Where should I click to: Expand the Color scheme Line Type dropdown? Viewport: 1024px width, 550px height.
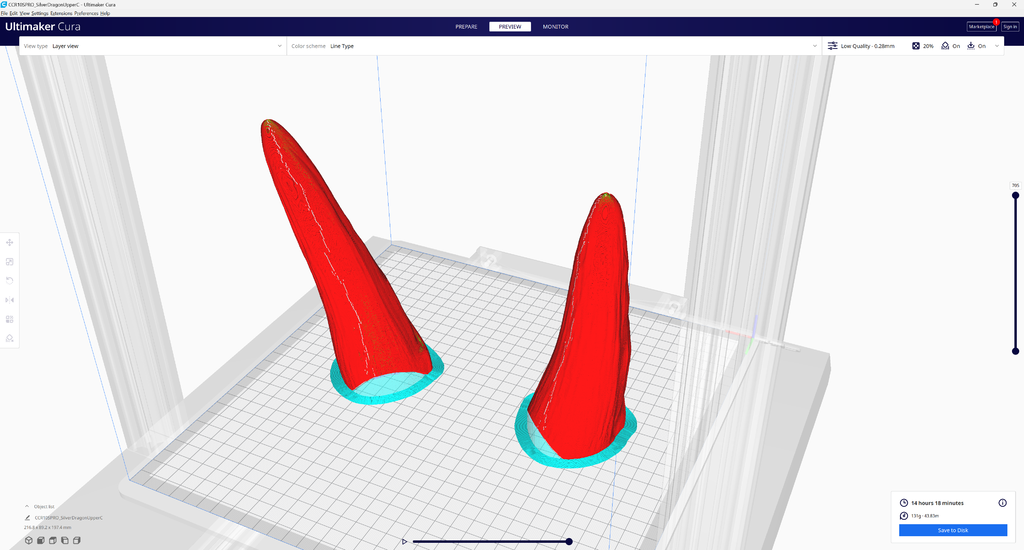point(554,46)
